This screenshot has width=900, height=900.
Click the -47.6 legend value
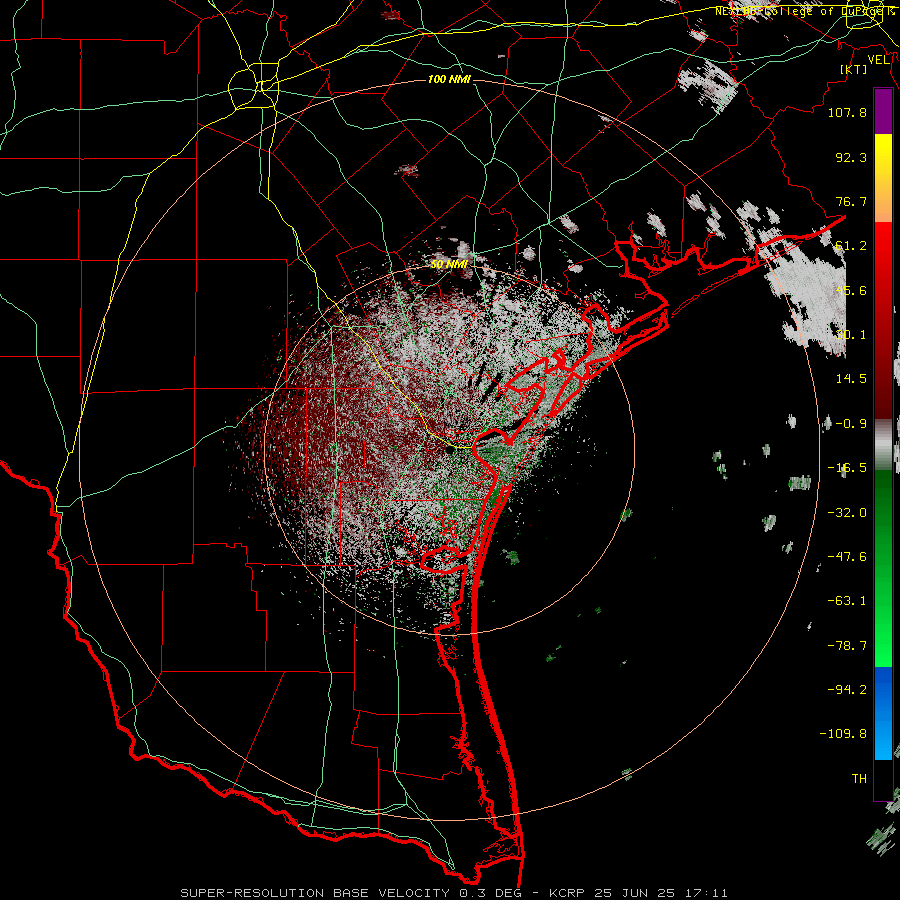coord(847,557)
